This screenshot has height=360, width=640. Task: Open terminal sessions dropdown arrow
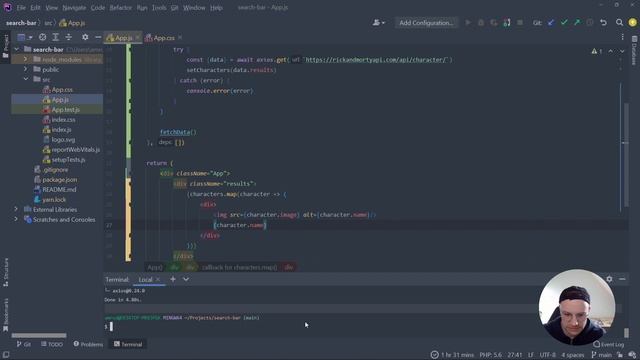point(186,279)
